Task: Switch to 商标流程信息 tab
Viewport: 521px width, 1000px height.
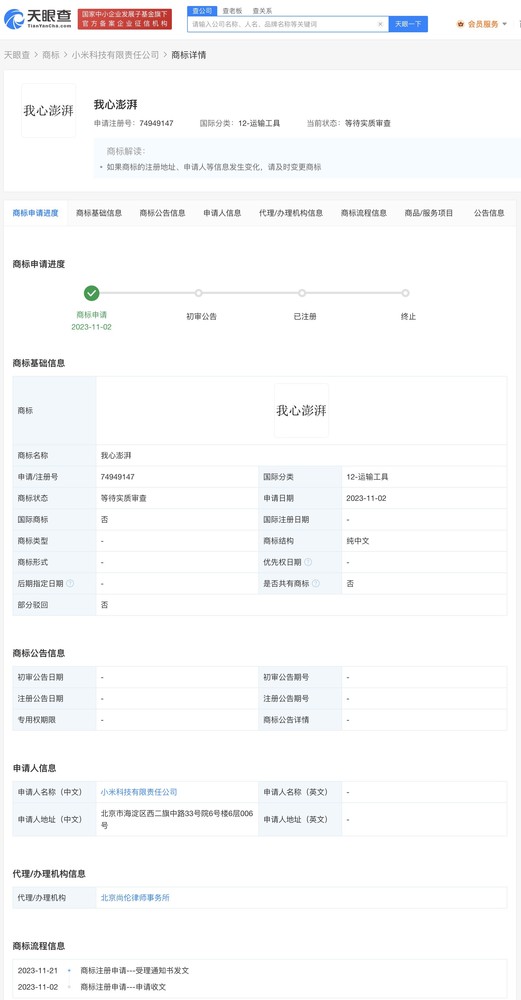Action: 363,213
